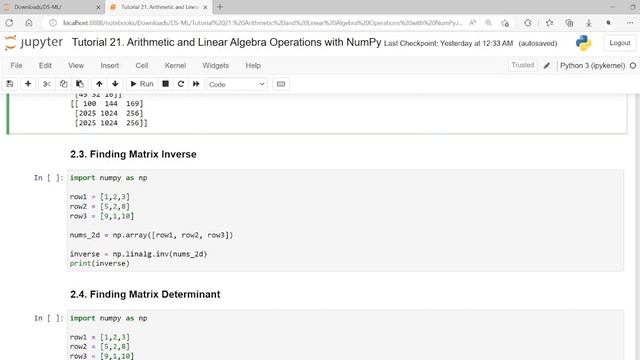Save and checkpoint the notebook
Screen dimensions: 640x360
10,84
